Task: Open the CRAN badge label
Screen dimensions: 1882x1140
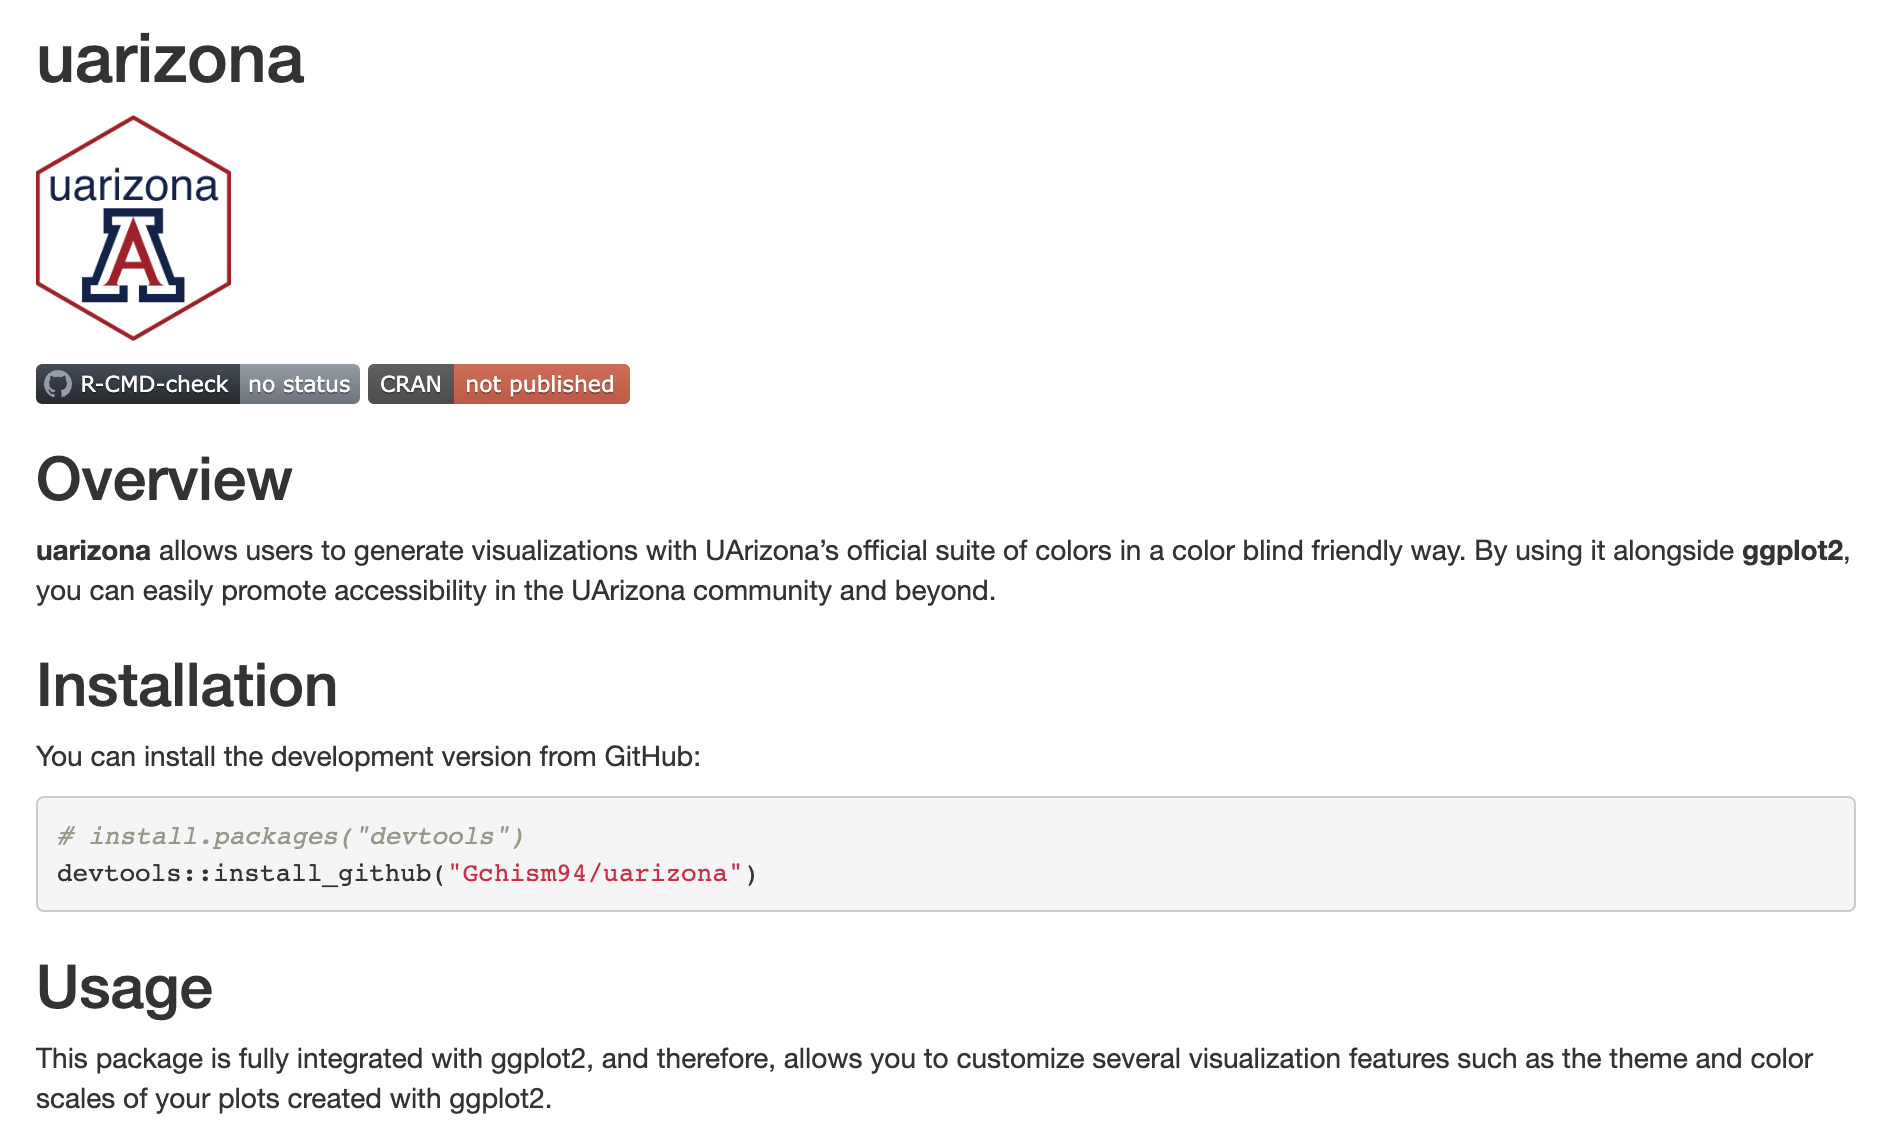Action: (x=410, y=385)
